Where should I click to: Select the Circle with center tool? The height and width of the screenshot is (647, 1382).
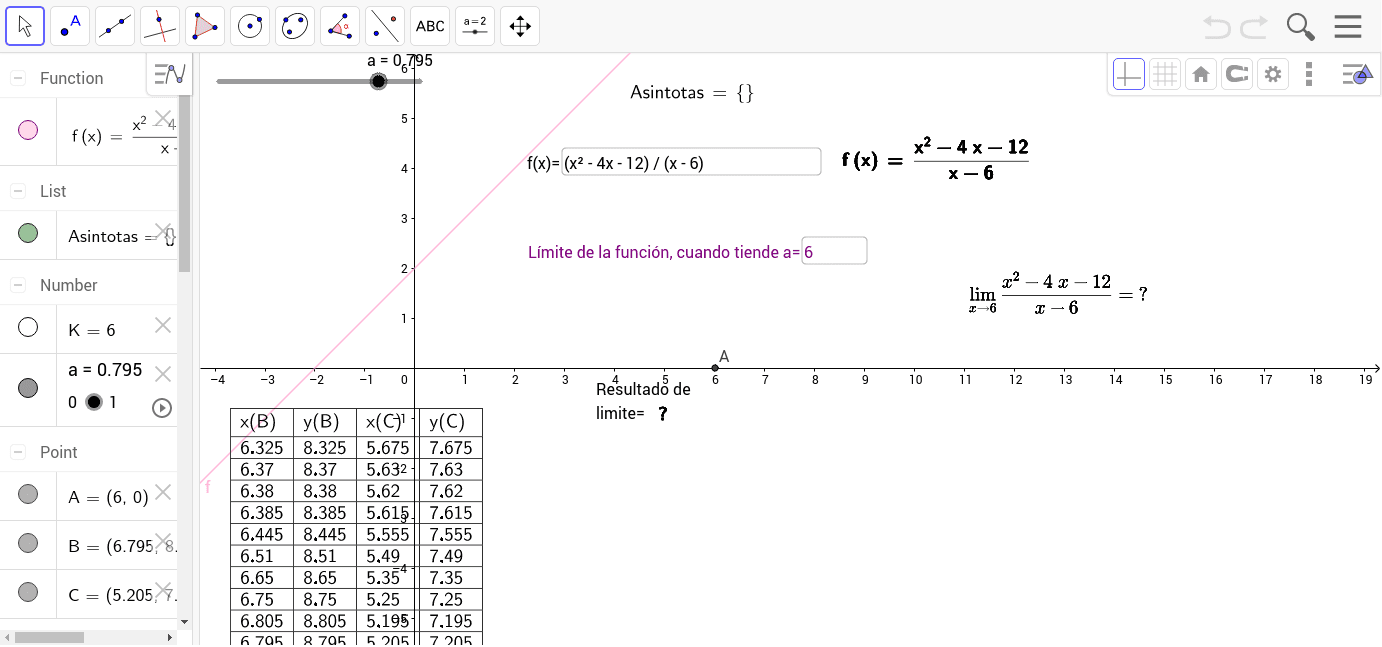point(250,26)
